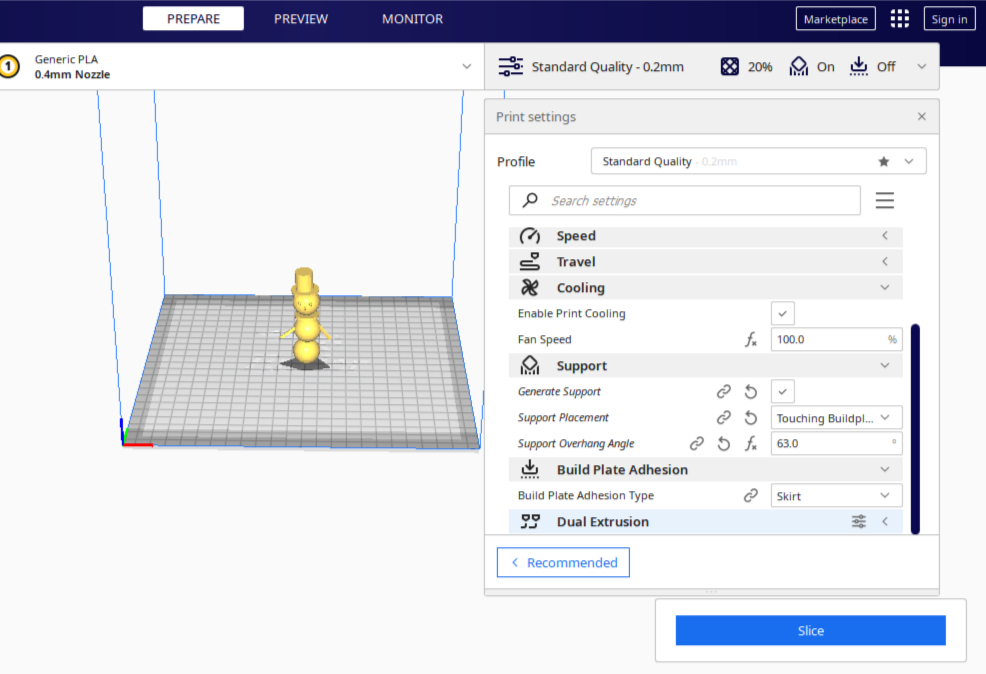986x674 pixels.
Task: Click link icon for Support Overhang Angle
Action: pyautogui.click(x=697, y=443)
